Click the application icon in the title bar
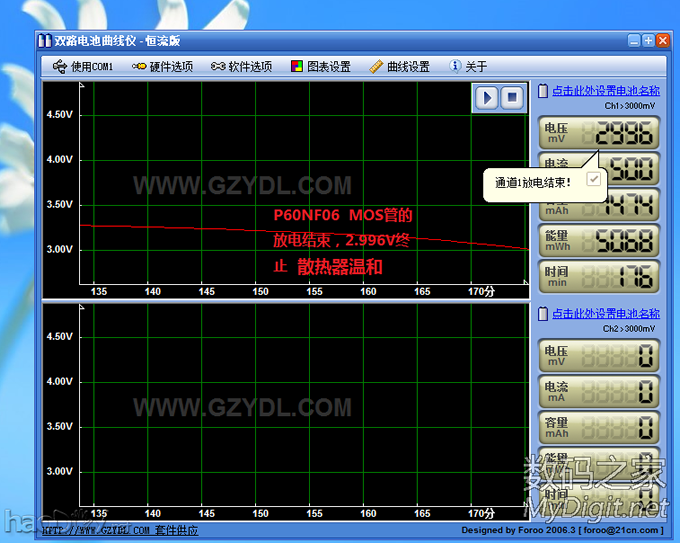The height and width of the screenshot is (543, 680). 45,41
